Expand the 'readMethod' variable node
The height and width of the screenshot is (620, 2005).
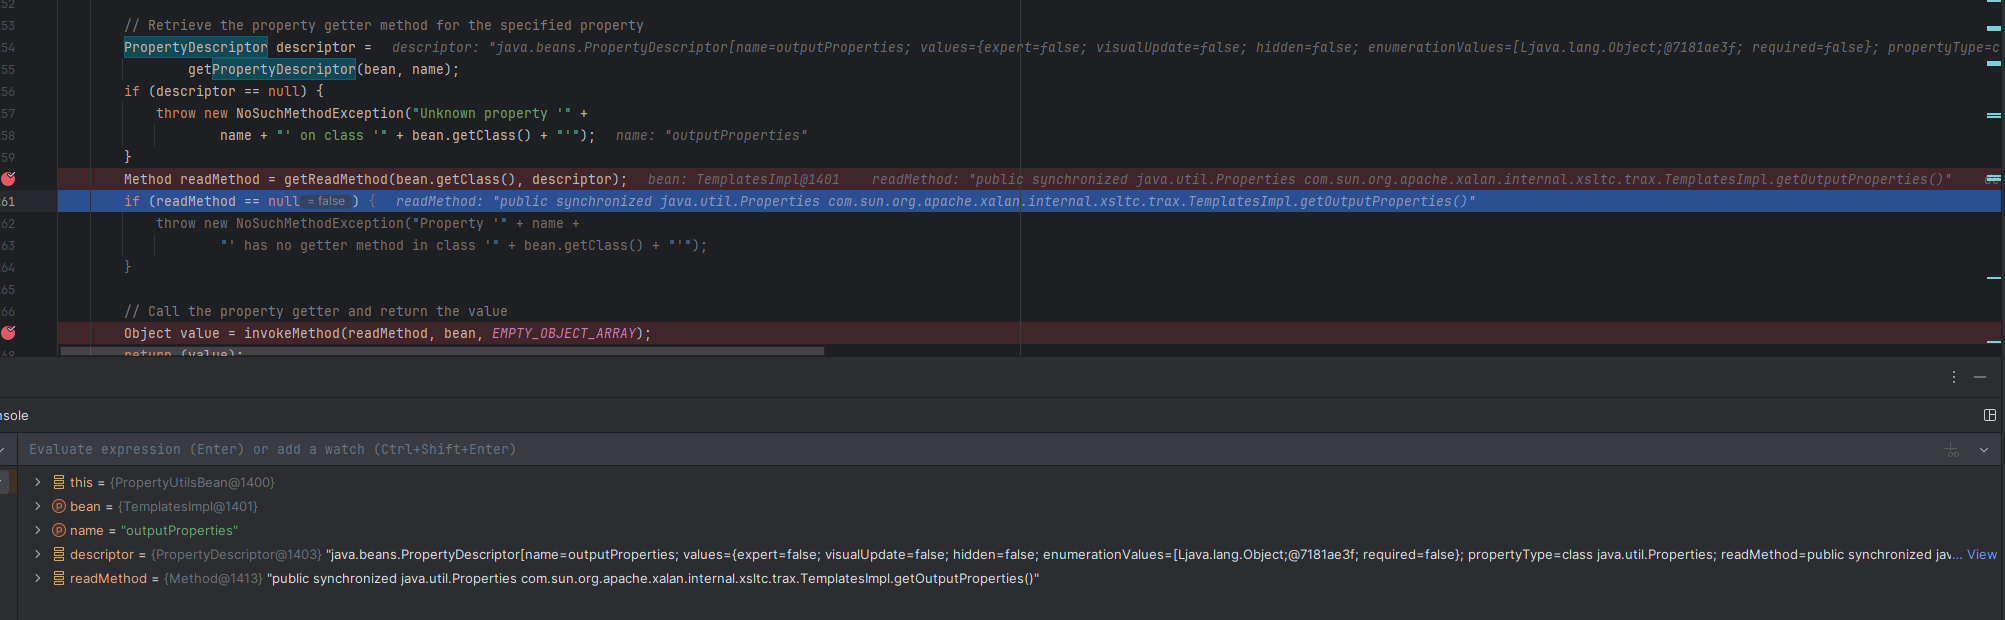[x=38, y=578]
